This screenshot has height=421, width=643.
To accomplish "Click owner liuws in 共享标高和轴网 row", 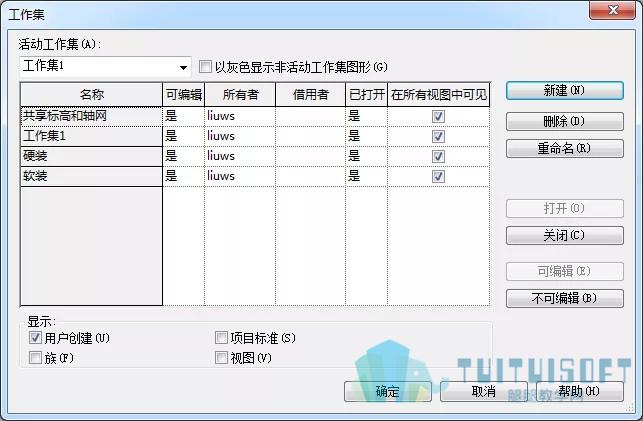I will click(x=240, y=116).
